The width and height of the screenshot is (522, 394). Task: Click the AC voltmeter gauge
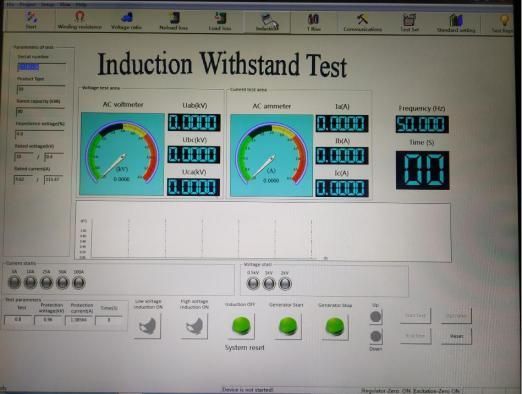click(122, 154)
